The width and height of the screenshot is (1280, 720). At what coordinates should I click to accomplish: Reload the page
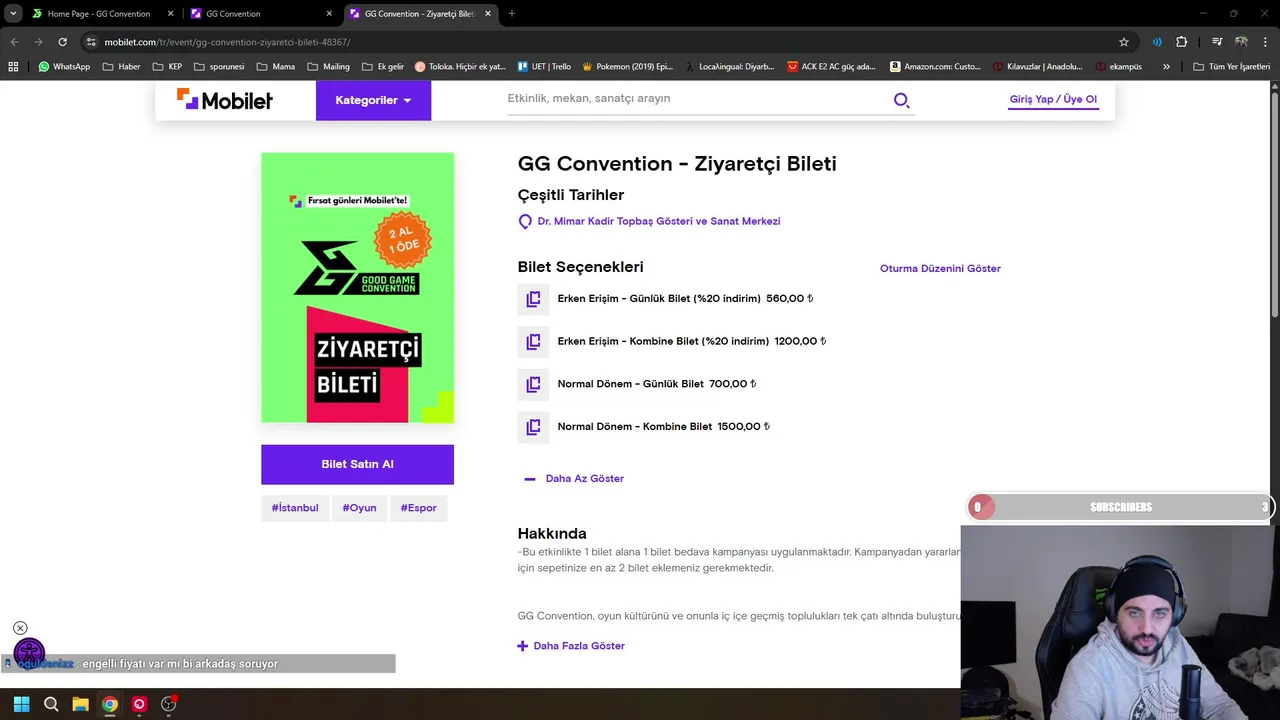pyautogui.click(x=62, y=42)
